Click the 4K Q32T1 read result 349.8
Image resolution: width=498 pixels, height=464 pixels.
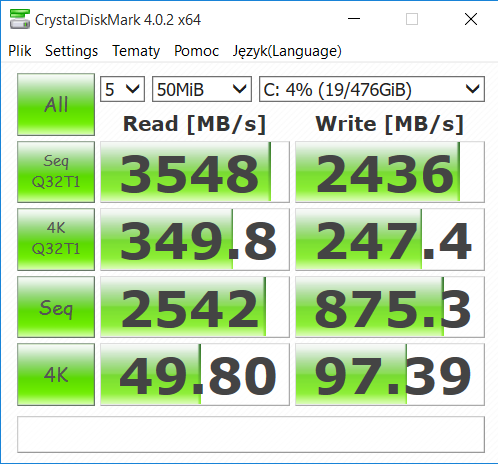[x=195, y=239]
